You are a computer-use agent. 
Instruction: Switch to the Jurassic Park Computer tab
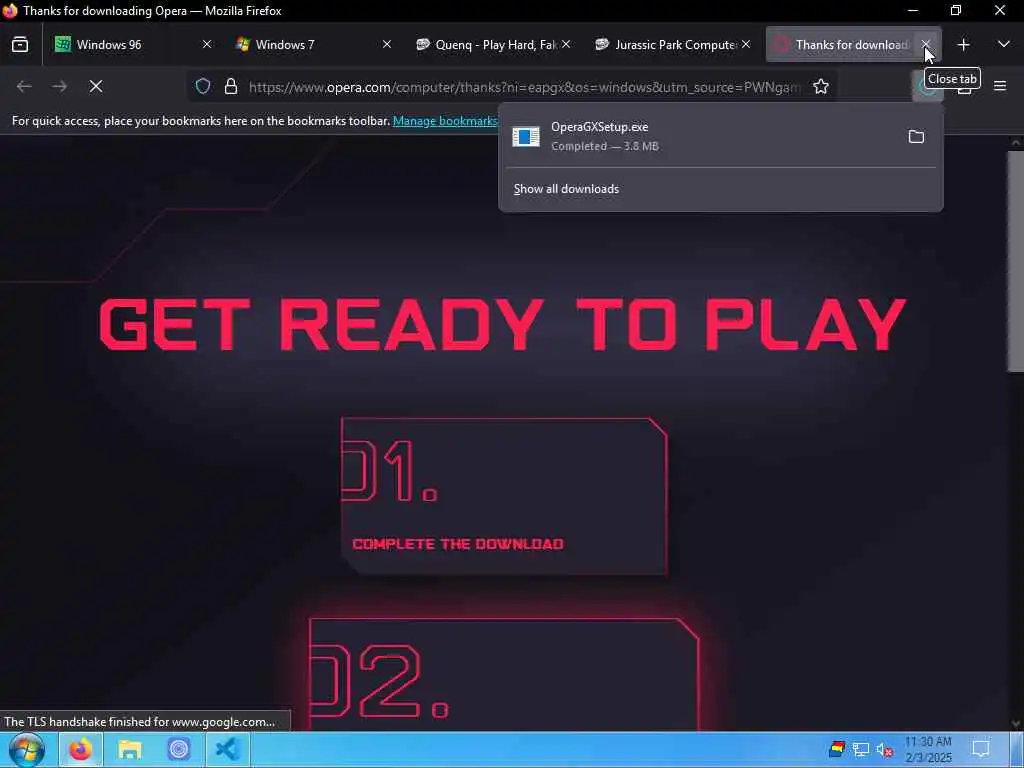(x=672, y=44)
